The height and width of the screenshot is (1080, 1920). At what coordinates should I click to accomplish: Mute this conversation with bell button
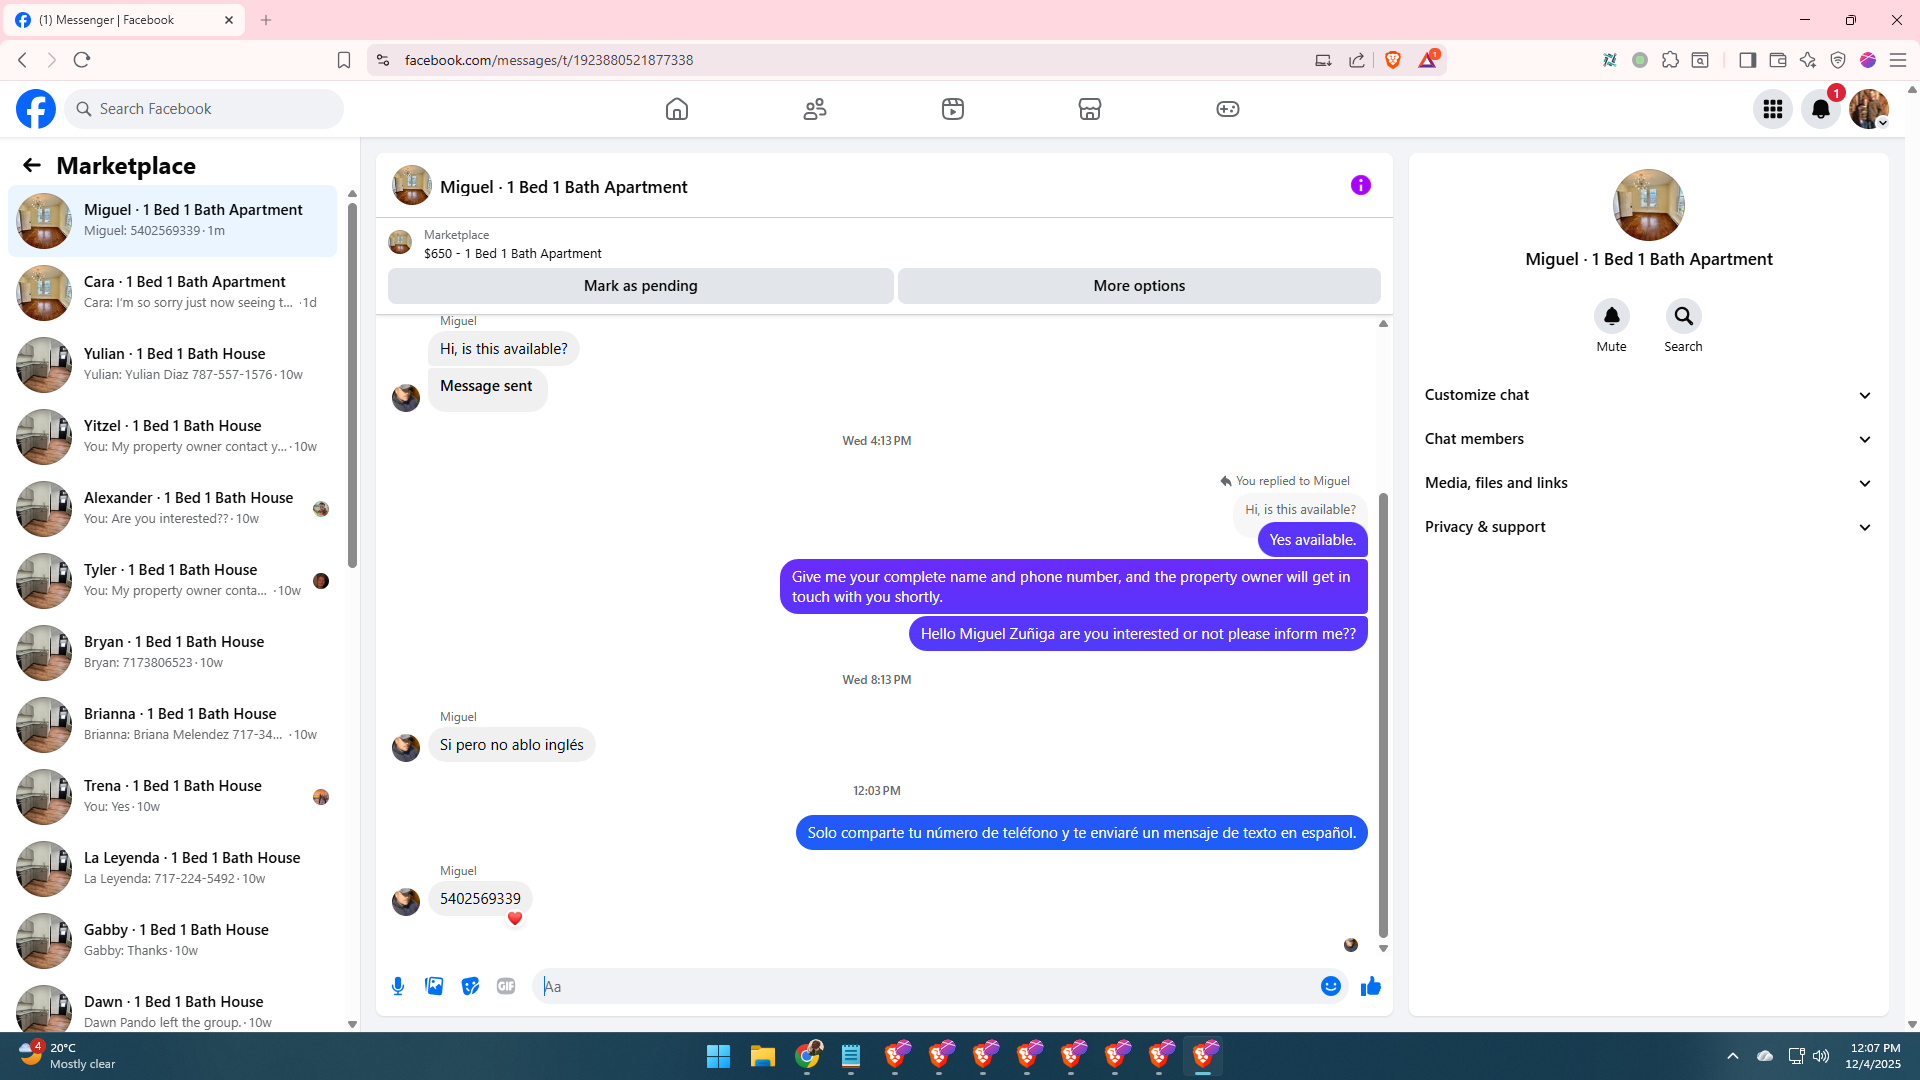coord(1611,317)
